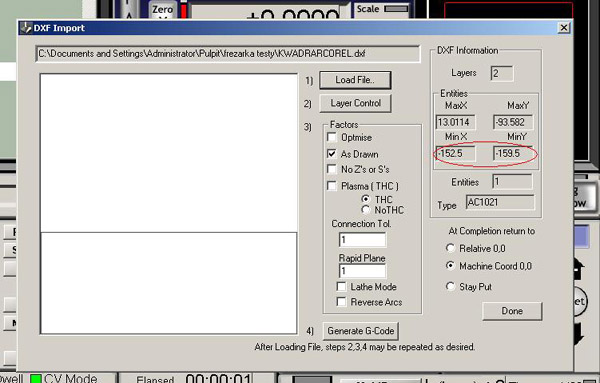The width and height of the screenshot is (600, 383).
Task: Choose Relative 0,0 completion option
Action: click(x=450, y=248)
